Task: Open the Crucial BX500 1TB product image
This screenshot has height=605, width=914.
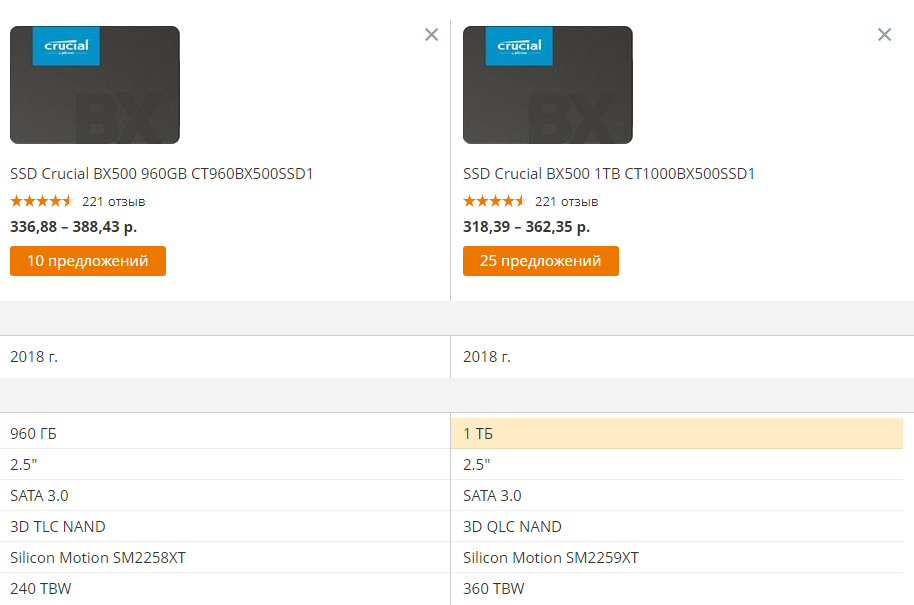Action: click(x=548, y=85)
